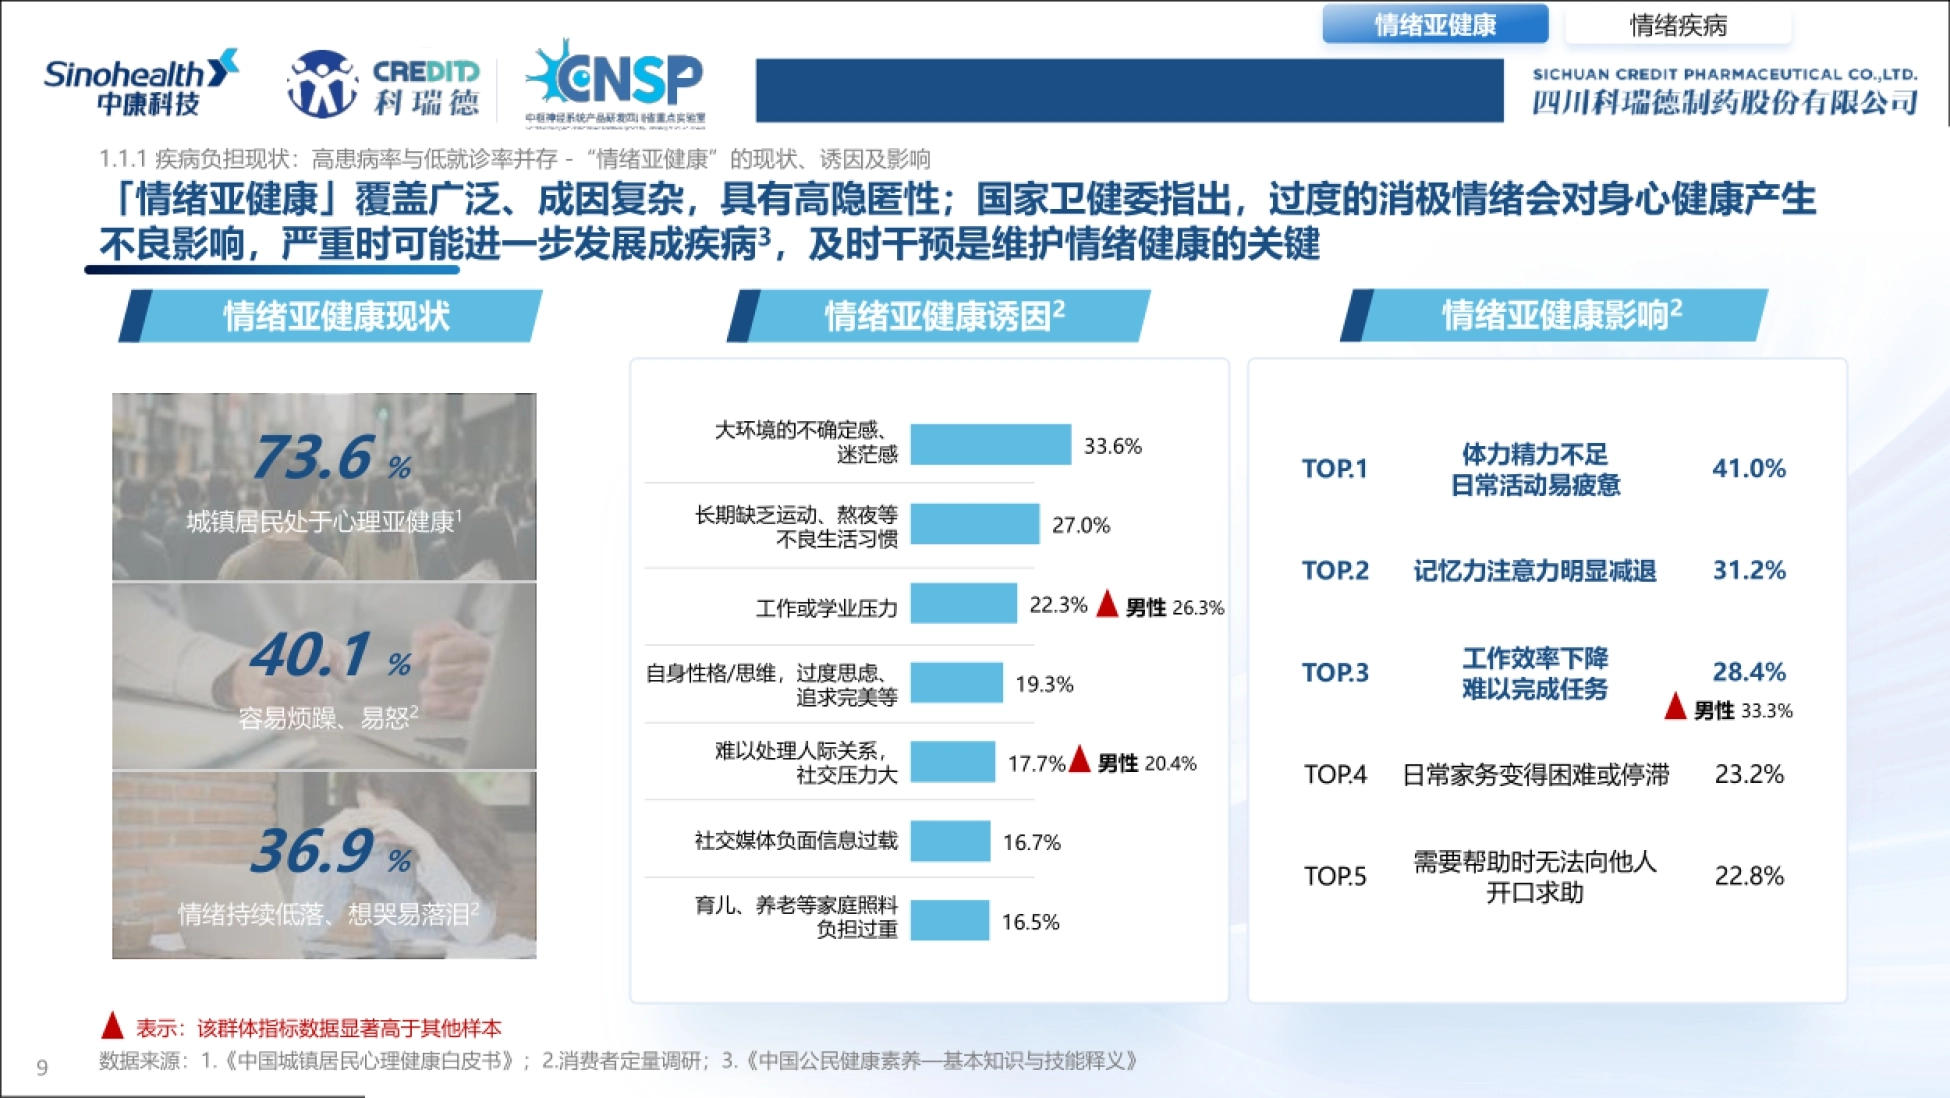Select the text 体力精力不足 日常活动易疲惫
This screenshot has width=1950, height=1098.
point(1535,469)
